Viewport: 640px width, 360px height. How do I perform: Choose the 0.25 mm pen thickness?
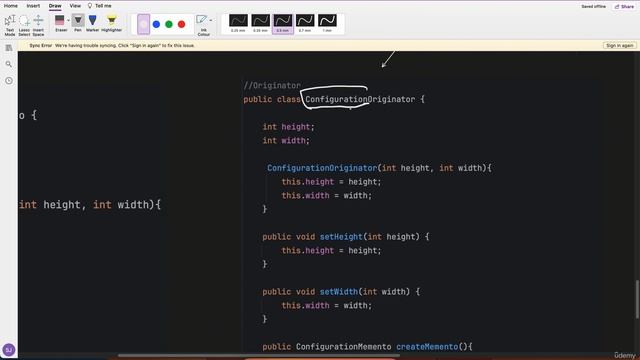click(x=238, y=23)
